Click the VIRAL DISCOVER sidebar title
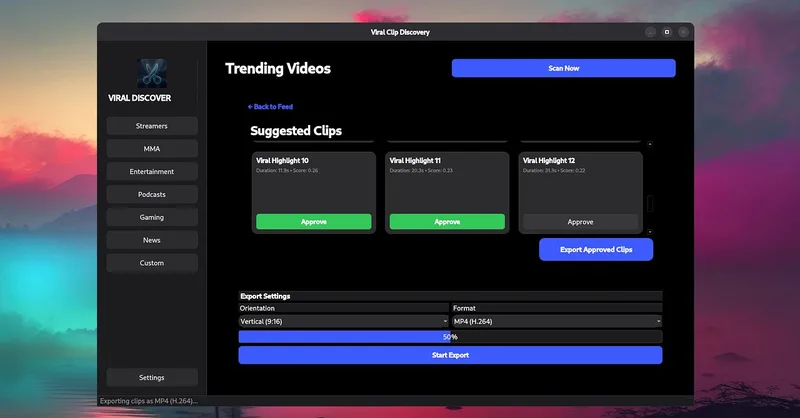Viewport: 800px width, 418px height. 139,98
